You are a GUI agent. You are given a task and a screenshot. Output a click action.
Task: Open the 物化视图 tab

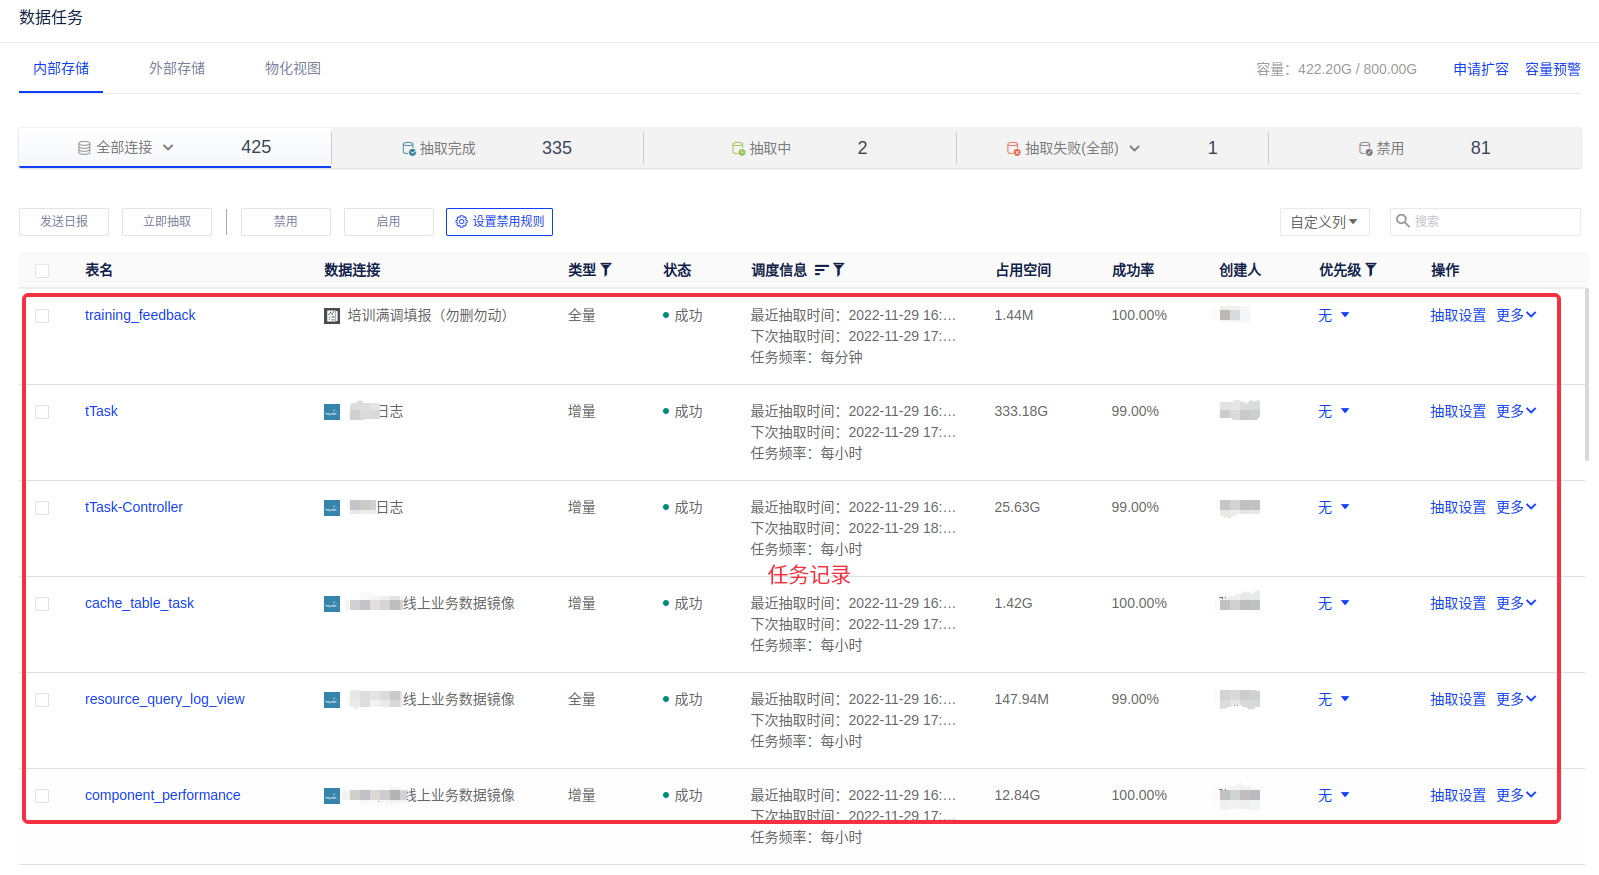coord(293,68)
